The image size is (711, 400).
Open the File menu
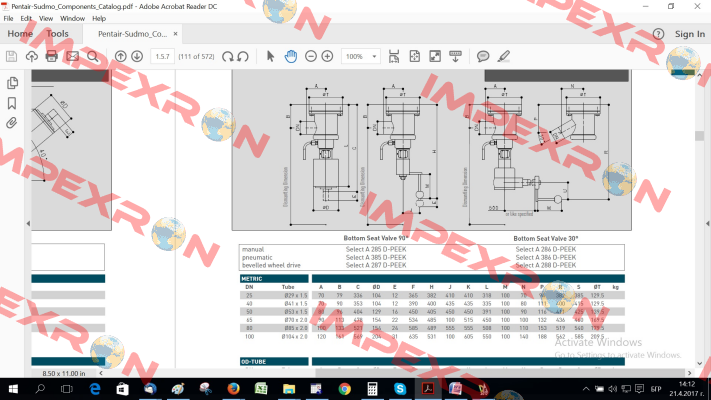tap(8, 19)
